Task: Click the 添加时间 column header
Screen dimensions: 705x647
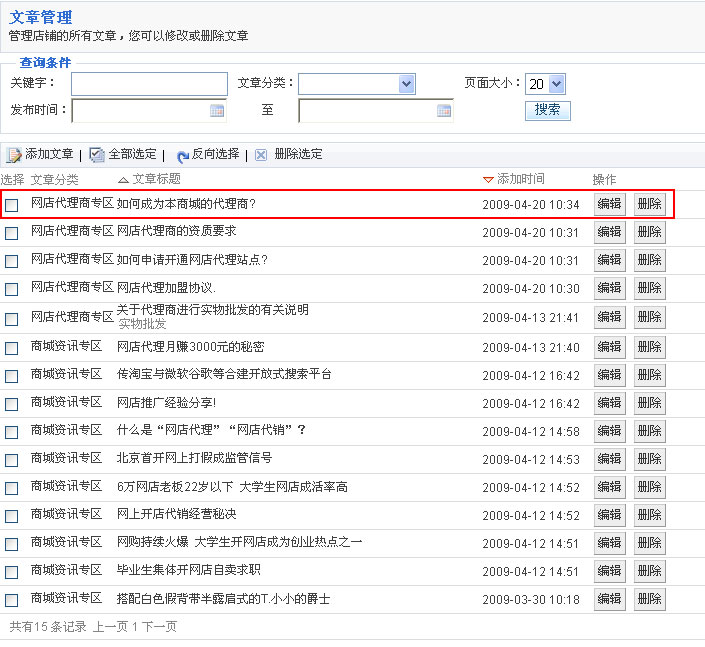Action: tap(521, 179)
